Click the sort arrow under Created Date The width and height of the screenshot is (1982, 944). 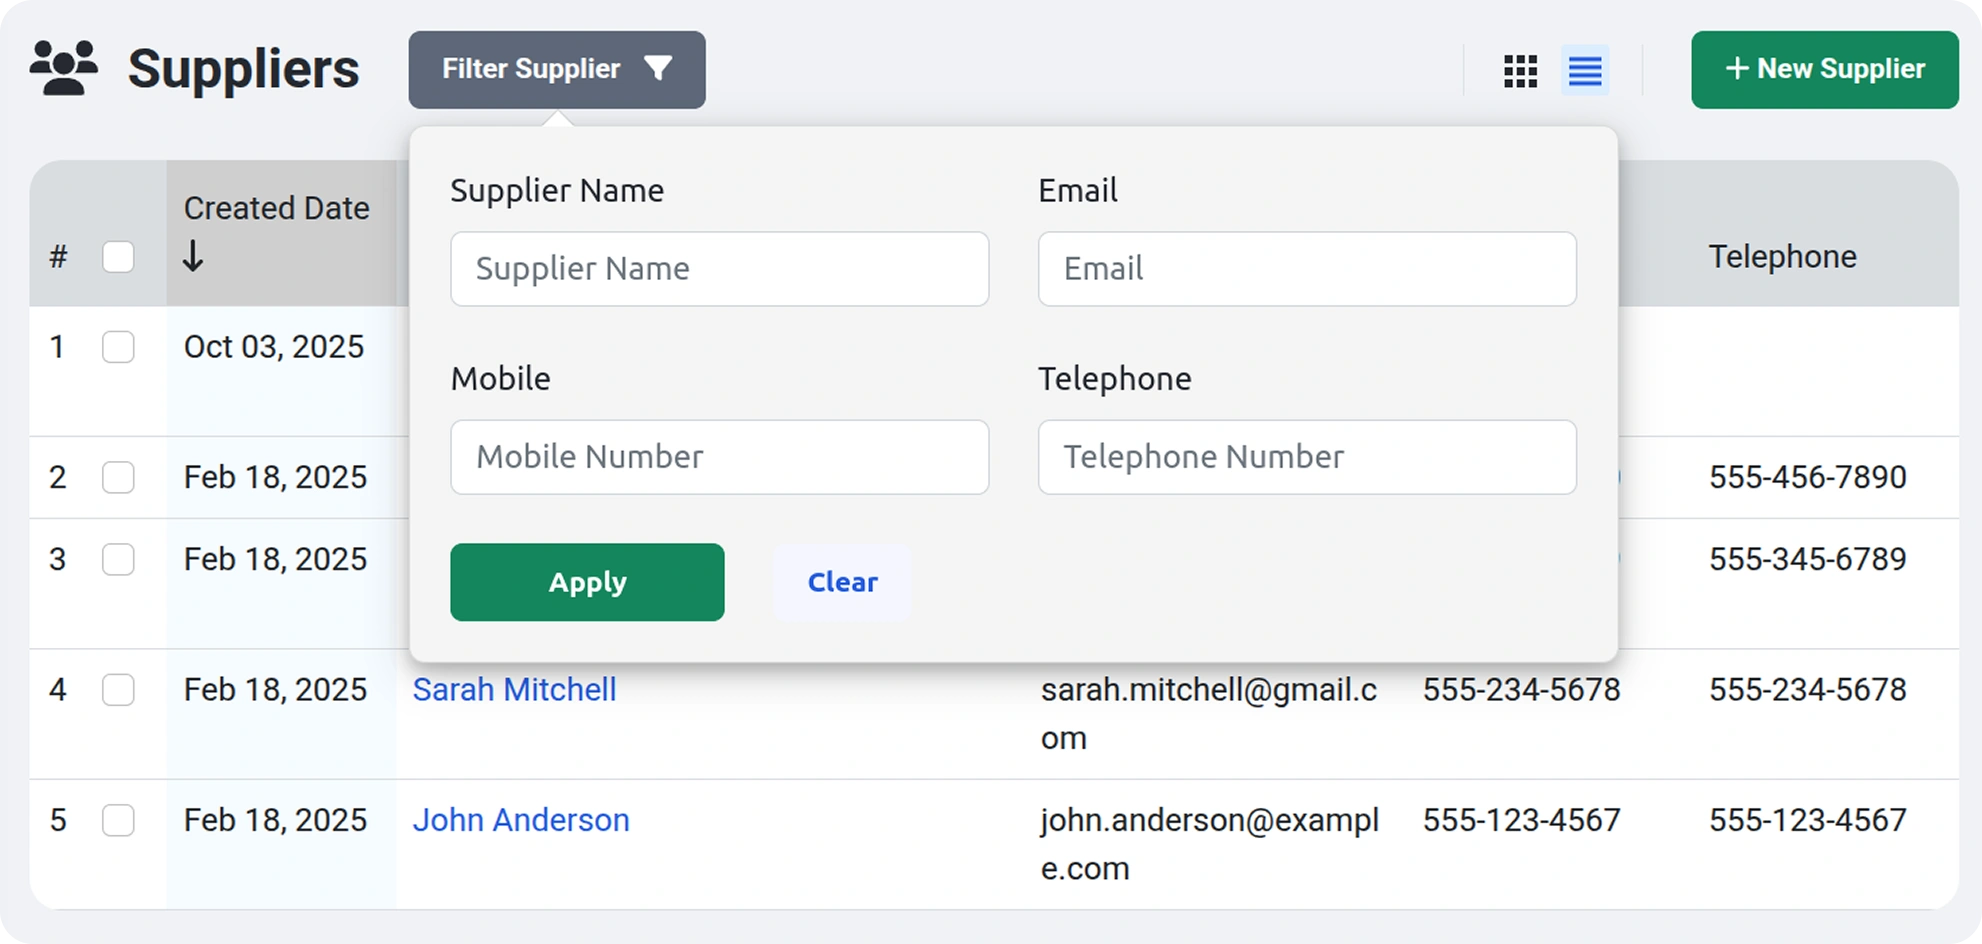(x=192, y=255)
